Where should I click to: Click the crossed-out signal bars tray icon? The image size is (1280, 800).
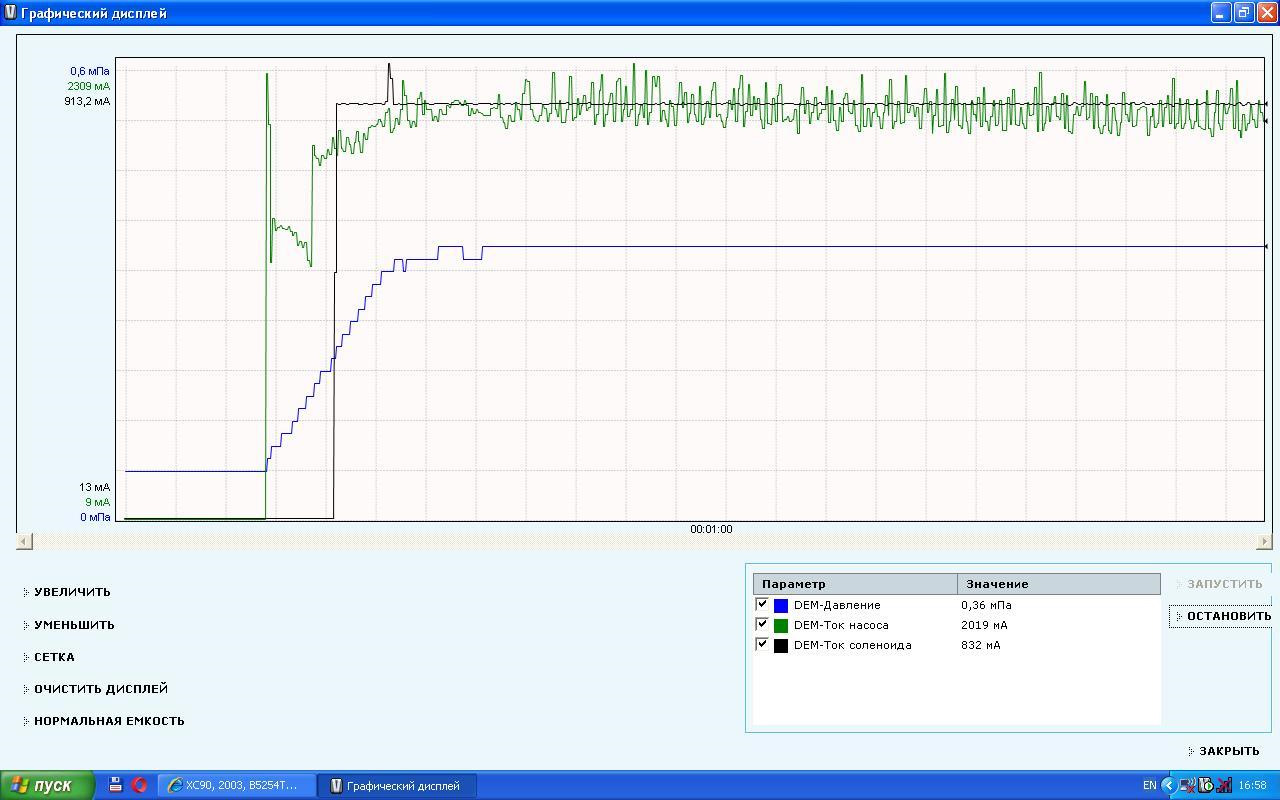point(1223,785)
